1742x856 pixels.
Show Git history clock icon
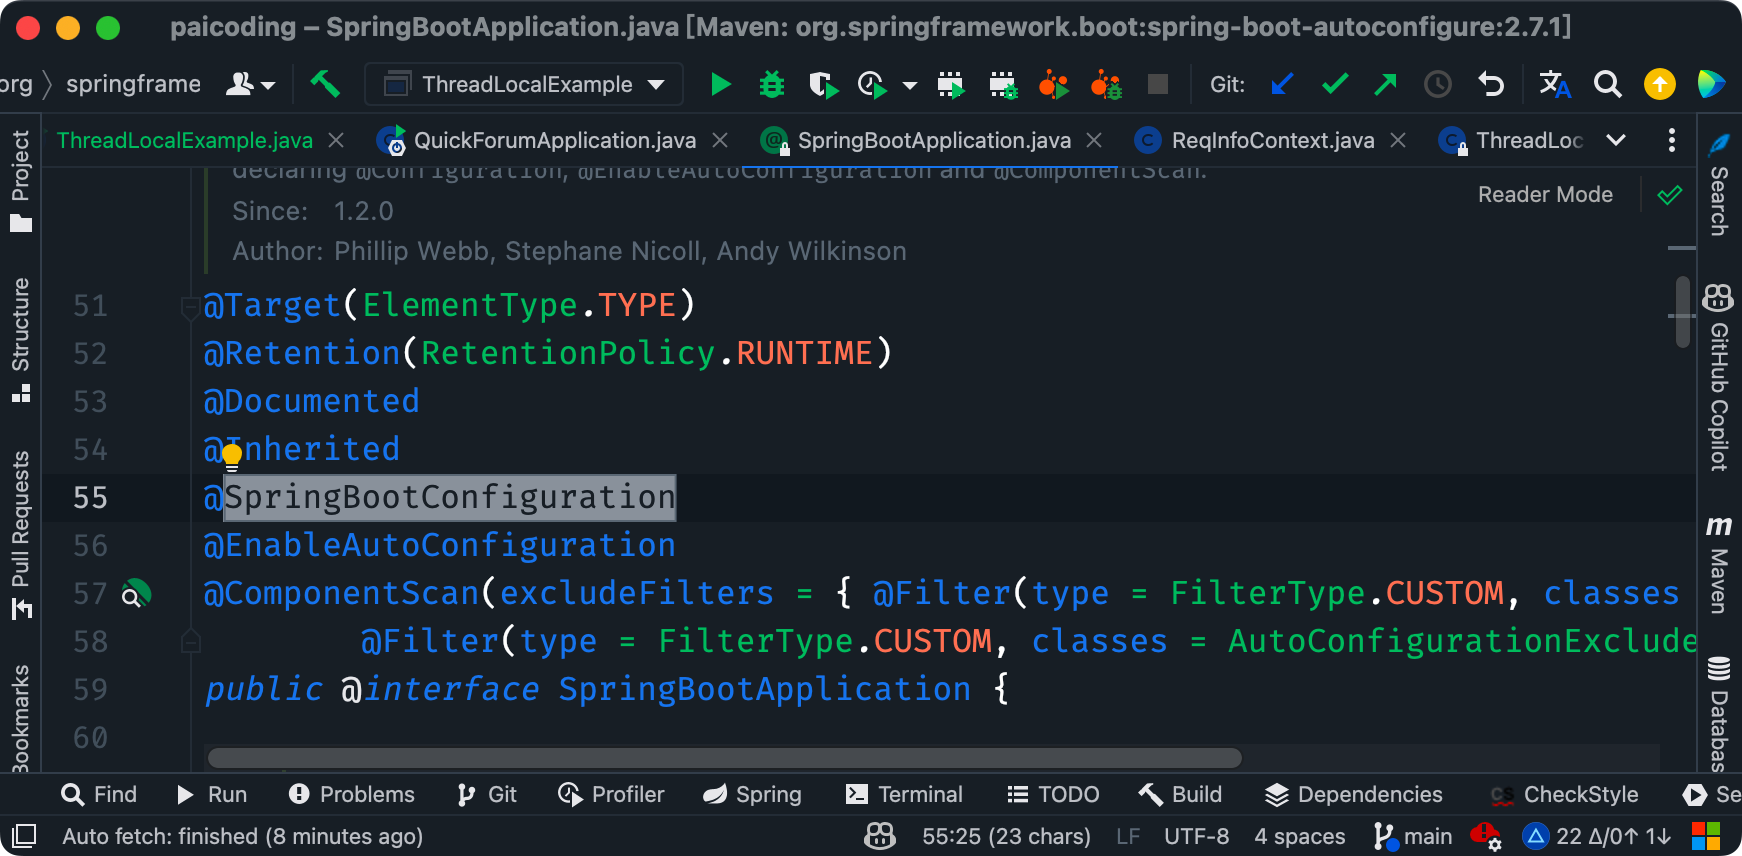pos(1438,84)
